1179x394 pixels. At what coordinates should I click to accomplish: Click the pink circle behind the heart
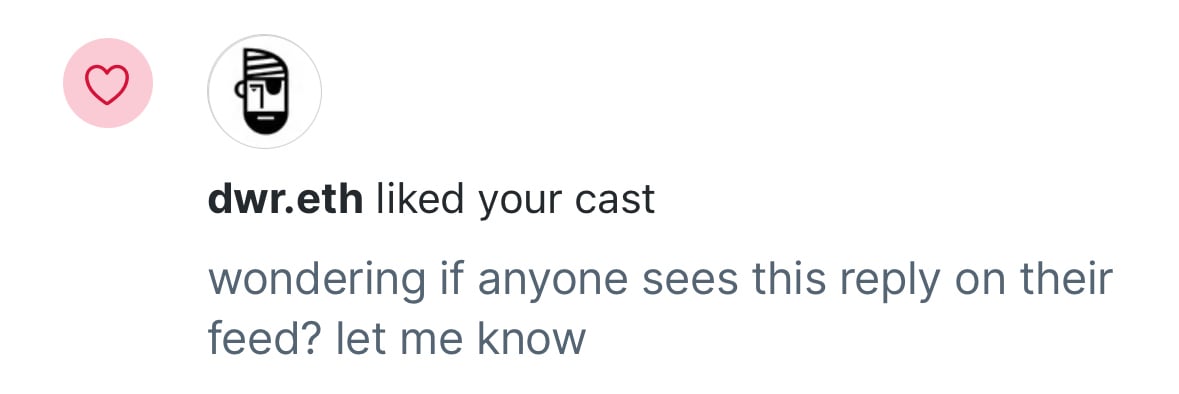coord(108,83)
